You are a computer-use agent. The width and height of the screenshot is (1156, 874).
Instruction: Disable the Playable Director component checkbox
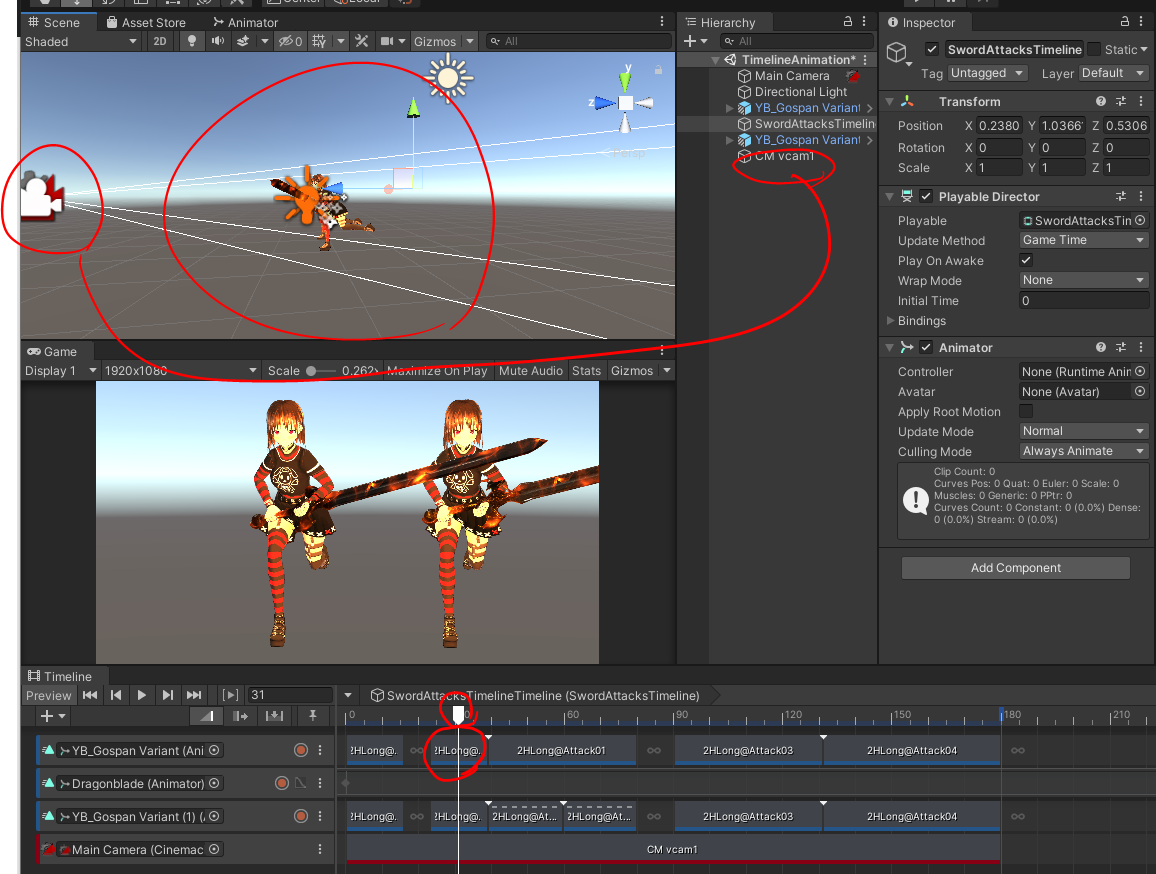tap(927, 196)
